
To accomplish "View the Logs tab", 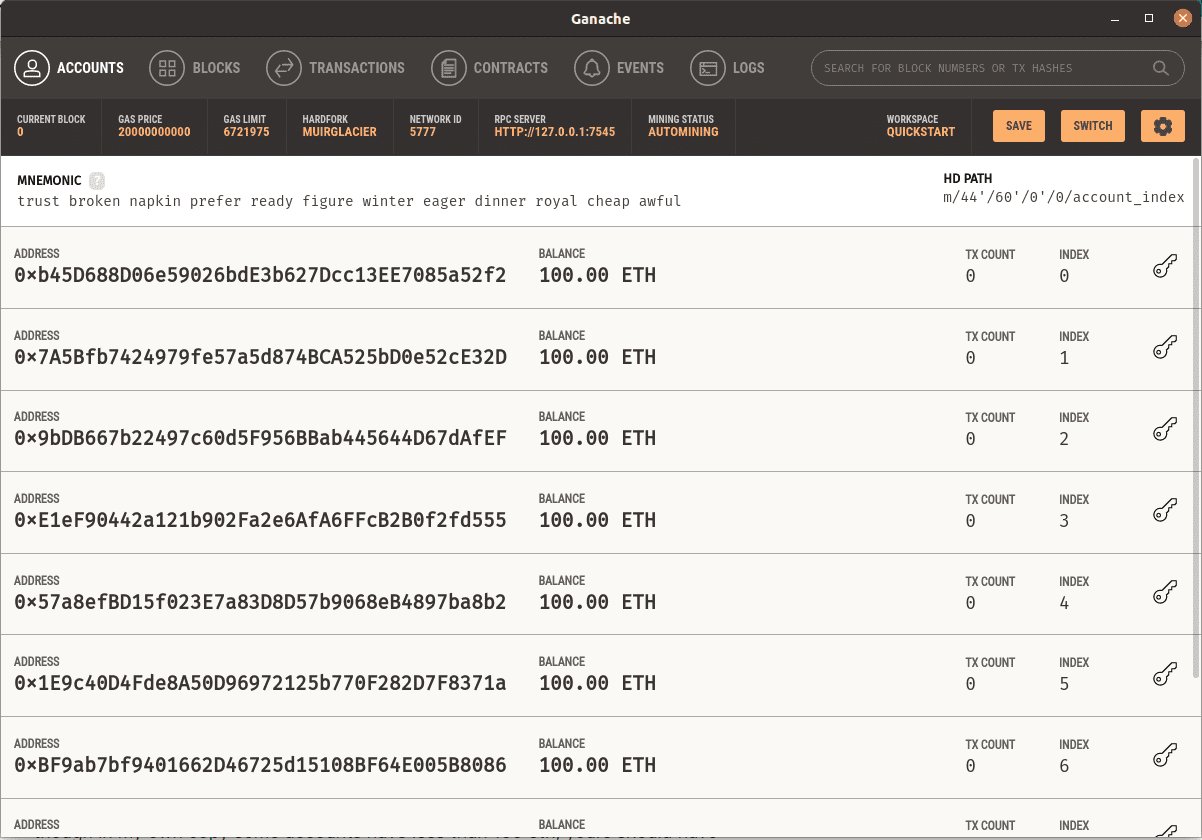I will pyautogui.click(x=728, y=68).
